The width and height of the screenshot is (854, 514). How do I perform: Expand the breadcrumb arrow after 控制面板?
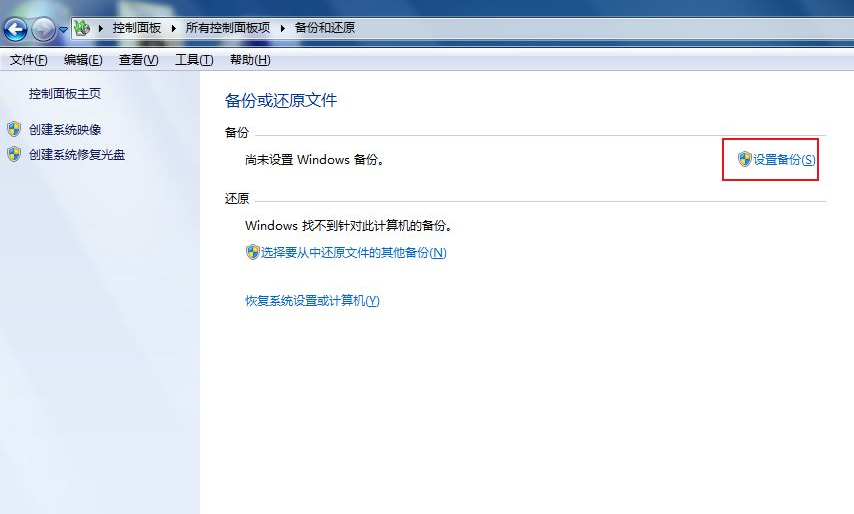[x=174, y=28]
